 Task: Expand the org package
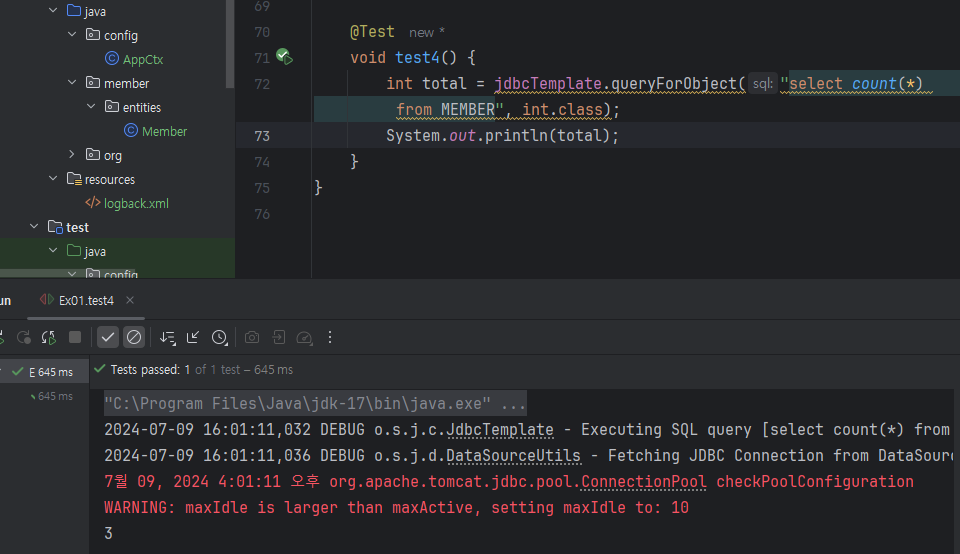click(72, 154)
